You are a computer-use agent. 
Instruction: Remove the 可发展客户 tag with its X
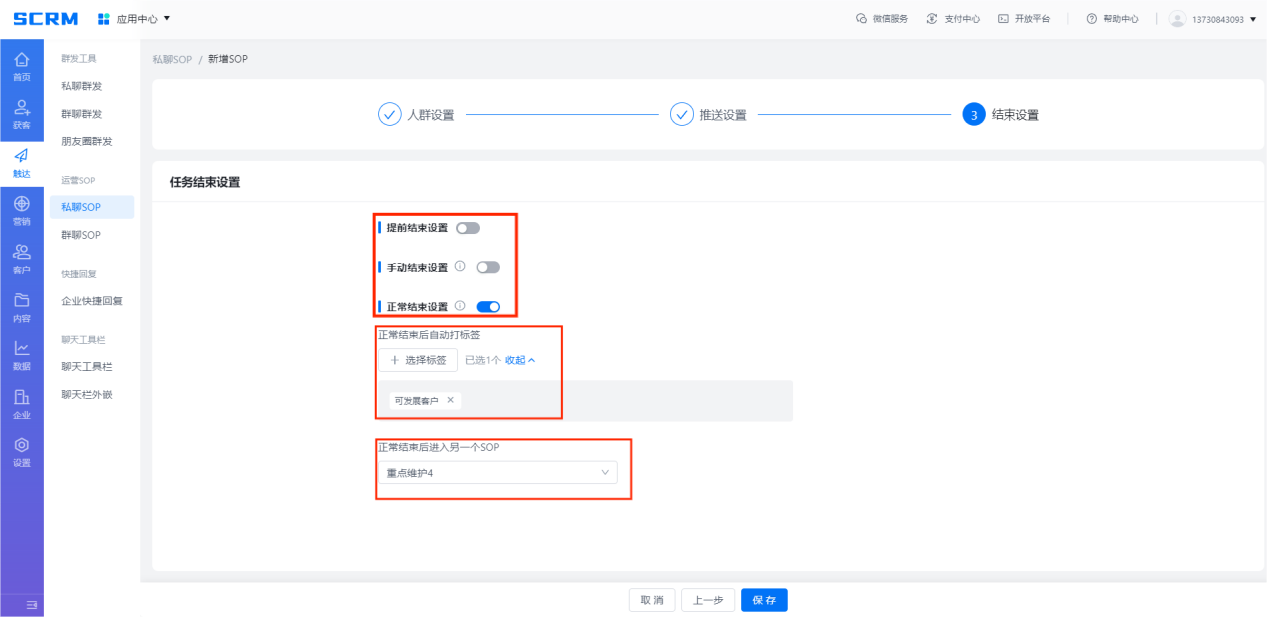pos(450,400)
